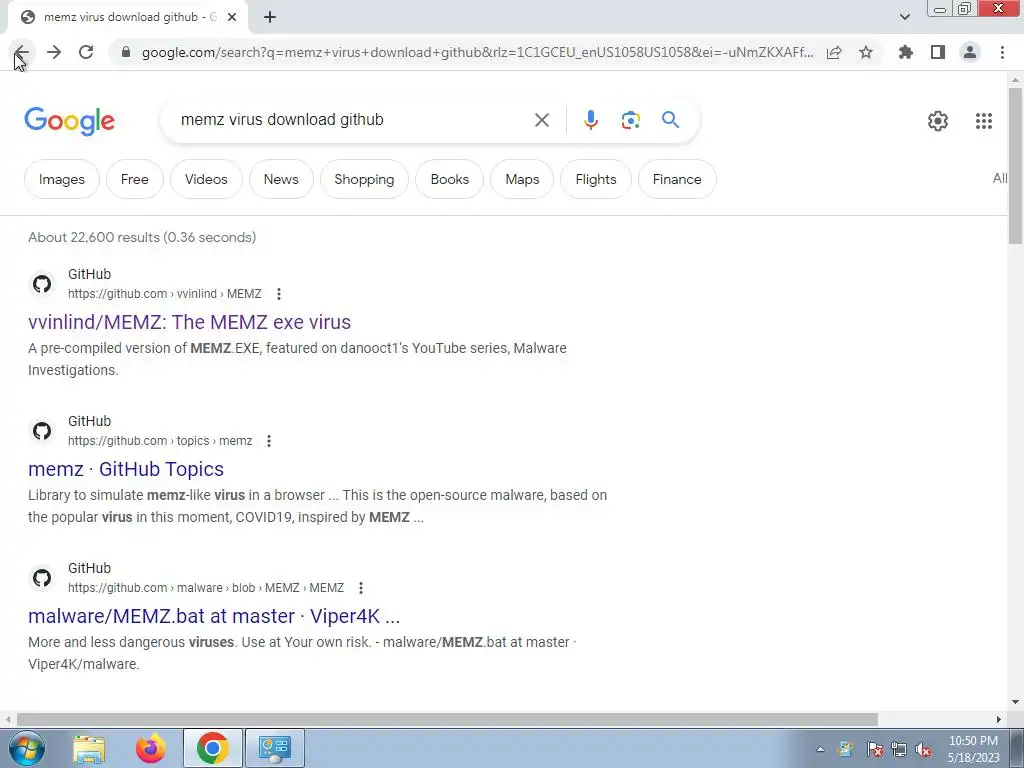Open the control panel taskbar app
Screen dimensions: 1024x768
274,748
